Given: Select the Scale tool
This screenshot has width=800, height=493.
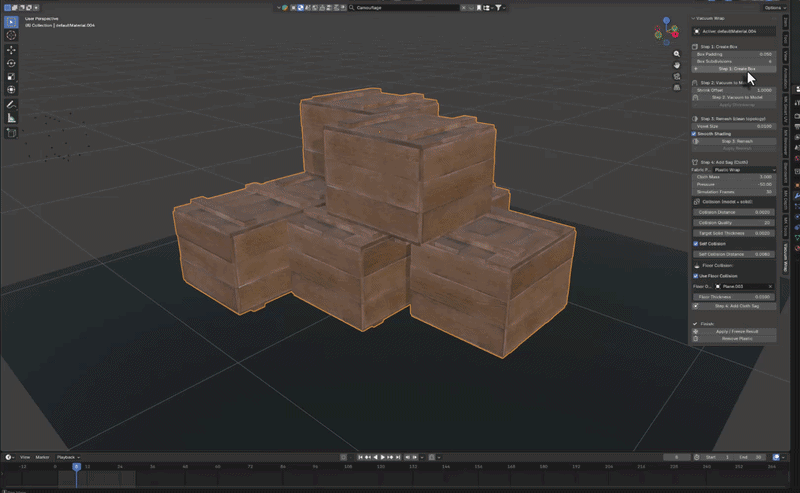Looking at the screenshot, I should [11, 77].
